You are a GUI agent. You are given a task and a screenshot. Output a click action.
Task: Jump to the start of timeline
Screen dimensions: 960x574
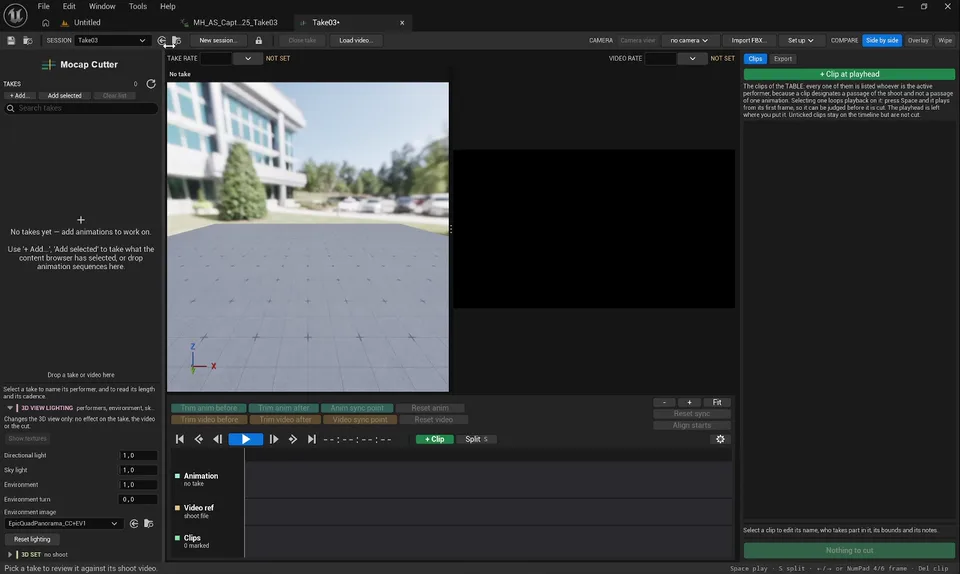179,439
